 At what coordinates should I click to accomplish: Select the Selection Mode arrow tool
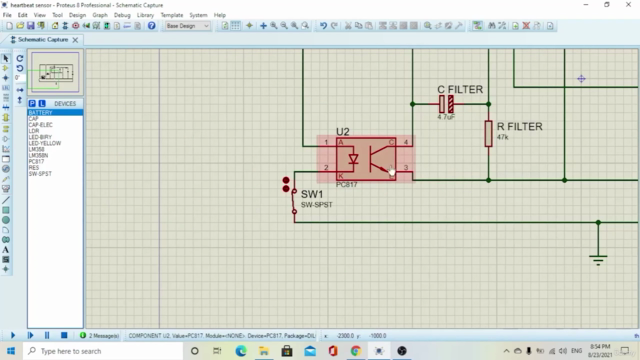[6, 58]
